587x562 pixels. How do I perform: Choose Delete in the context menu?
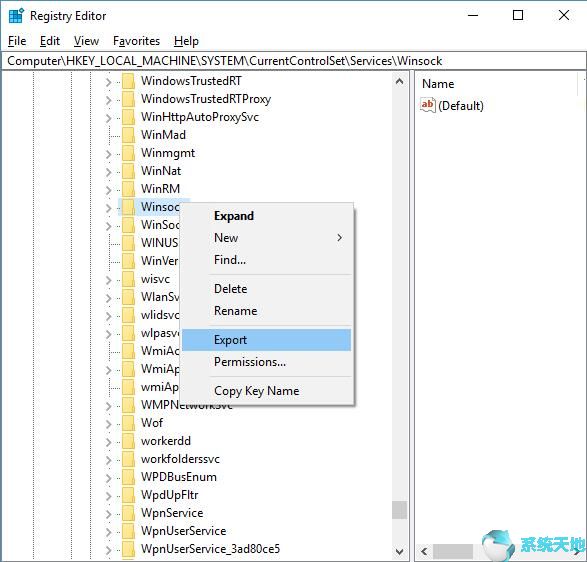pos(267,289)
